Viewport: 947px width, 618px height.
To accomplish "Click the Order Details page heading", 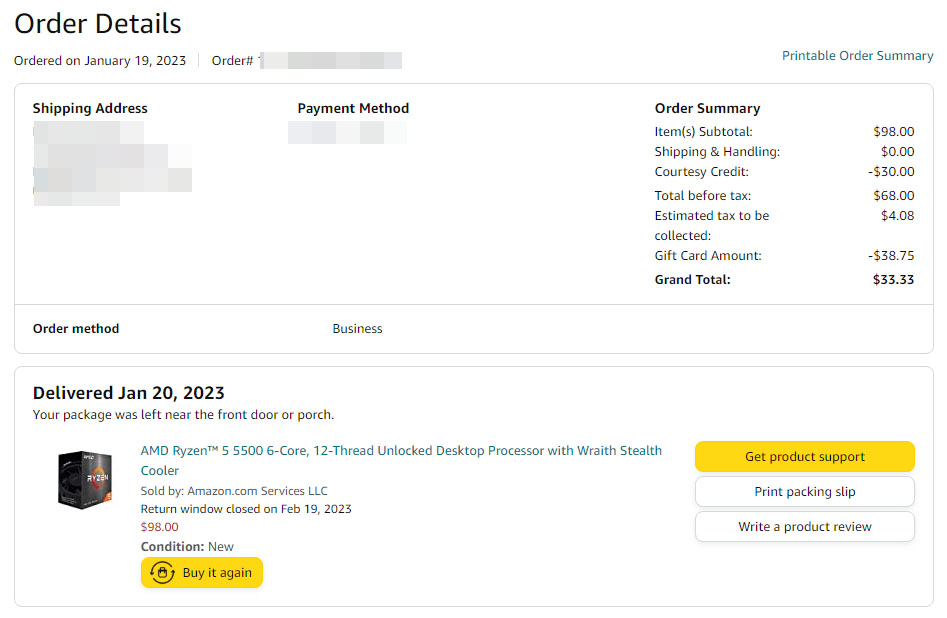I will (98, 23).
